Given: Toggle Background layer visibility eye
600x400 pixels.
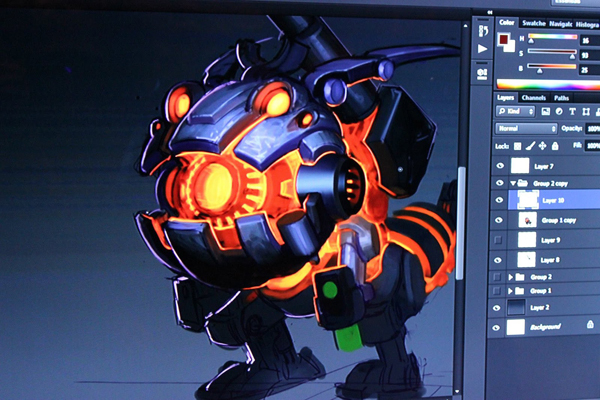Looking at the screenshot, I should (497, 328).
